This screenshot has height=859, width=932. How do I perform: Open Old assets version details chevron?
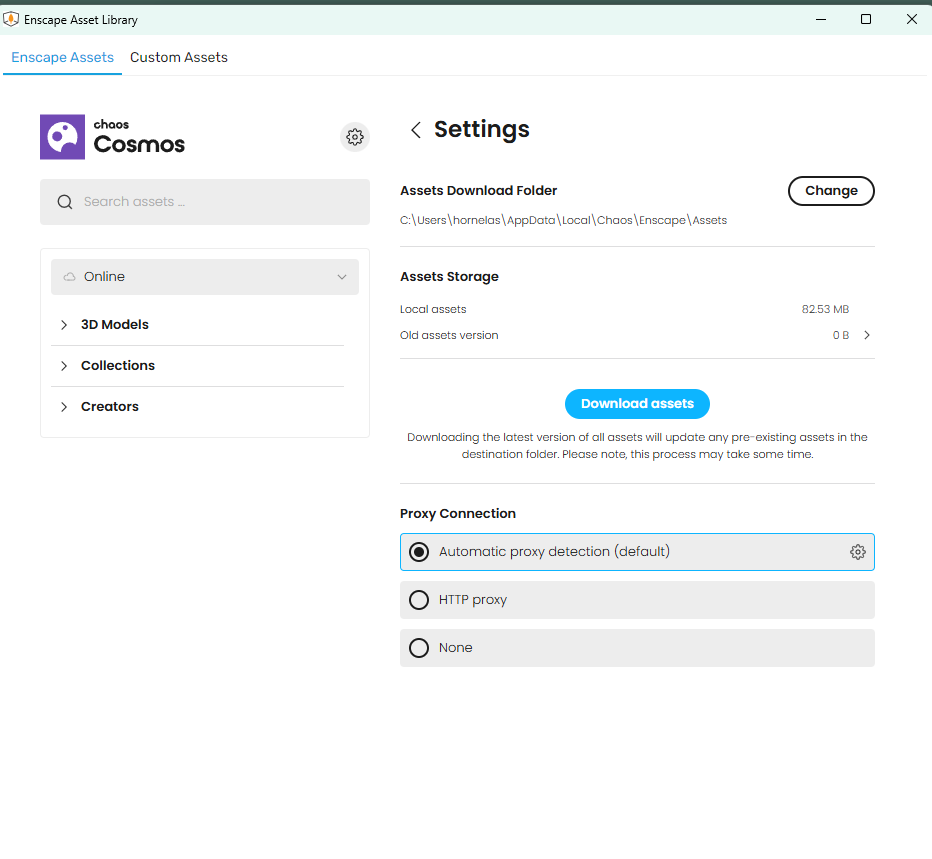coord(867,335)
